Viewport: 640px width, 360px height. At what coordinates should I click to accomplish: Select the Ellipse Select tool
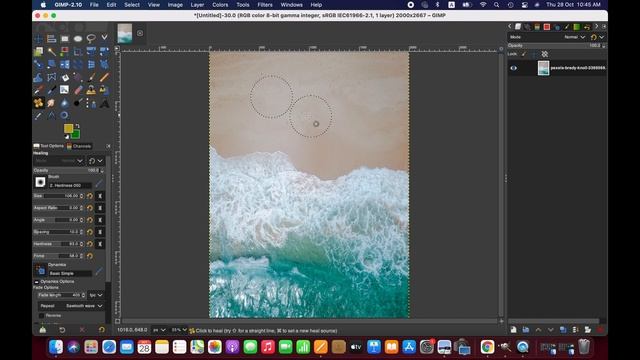click(78, 39)
